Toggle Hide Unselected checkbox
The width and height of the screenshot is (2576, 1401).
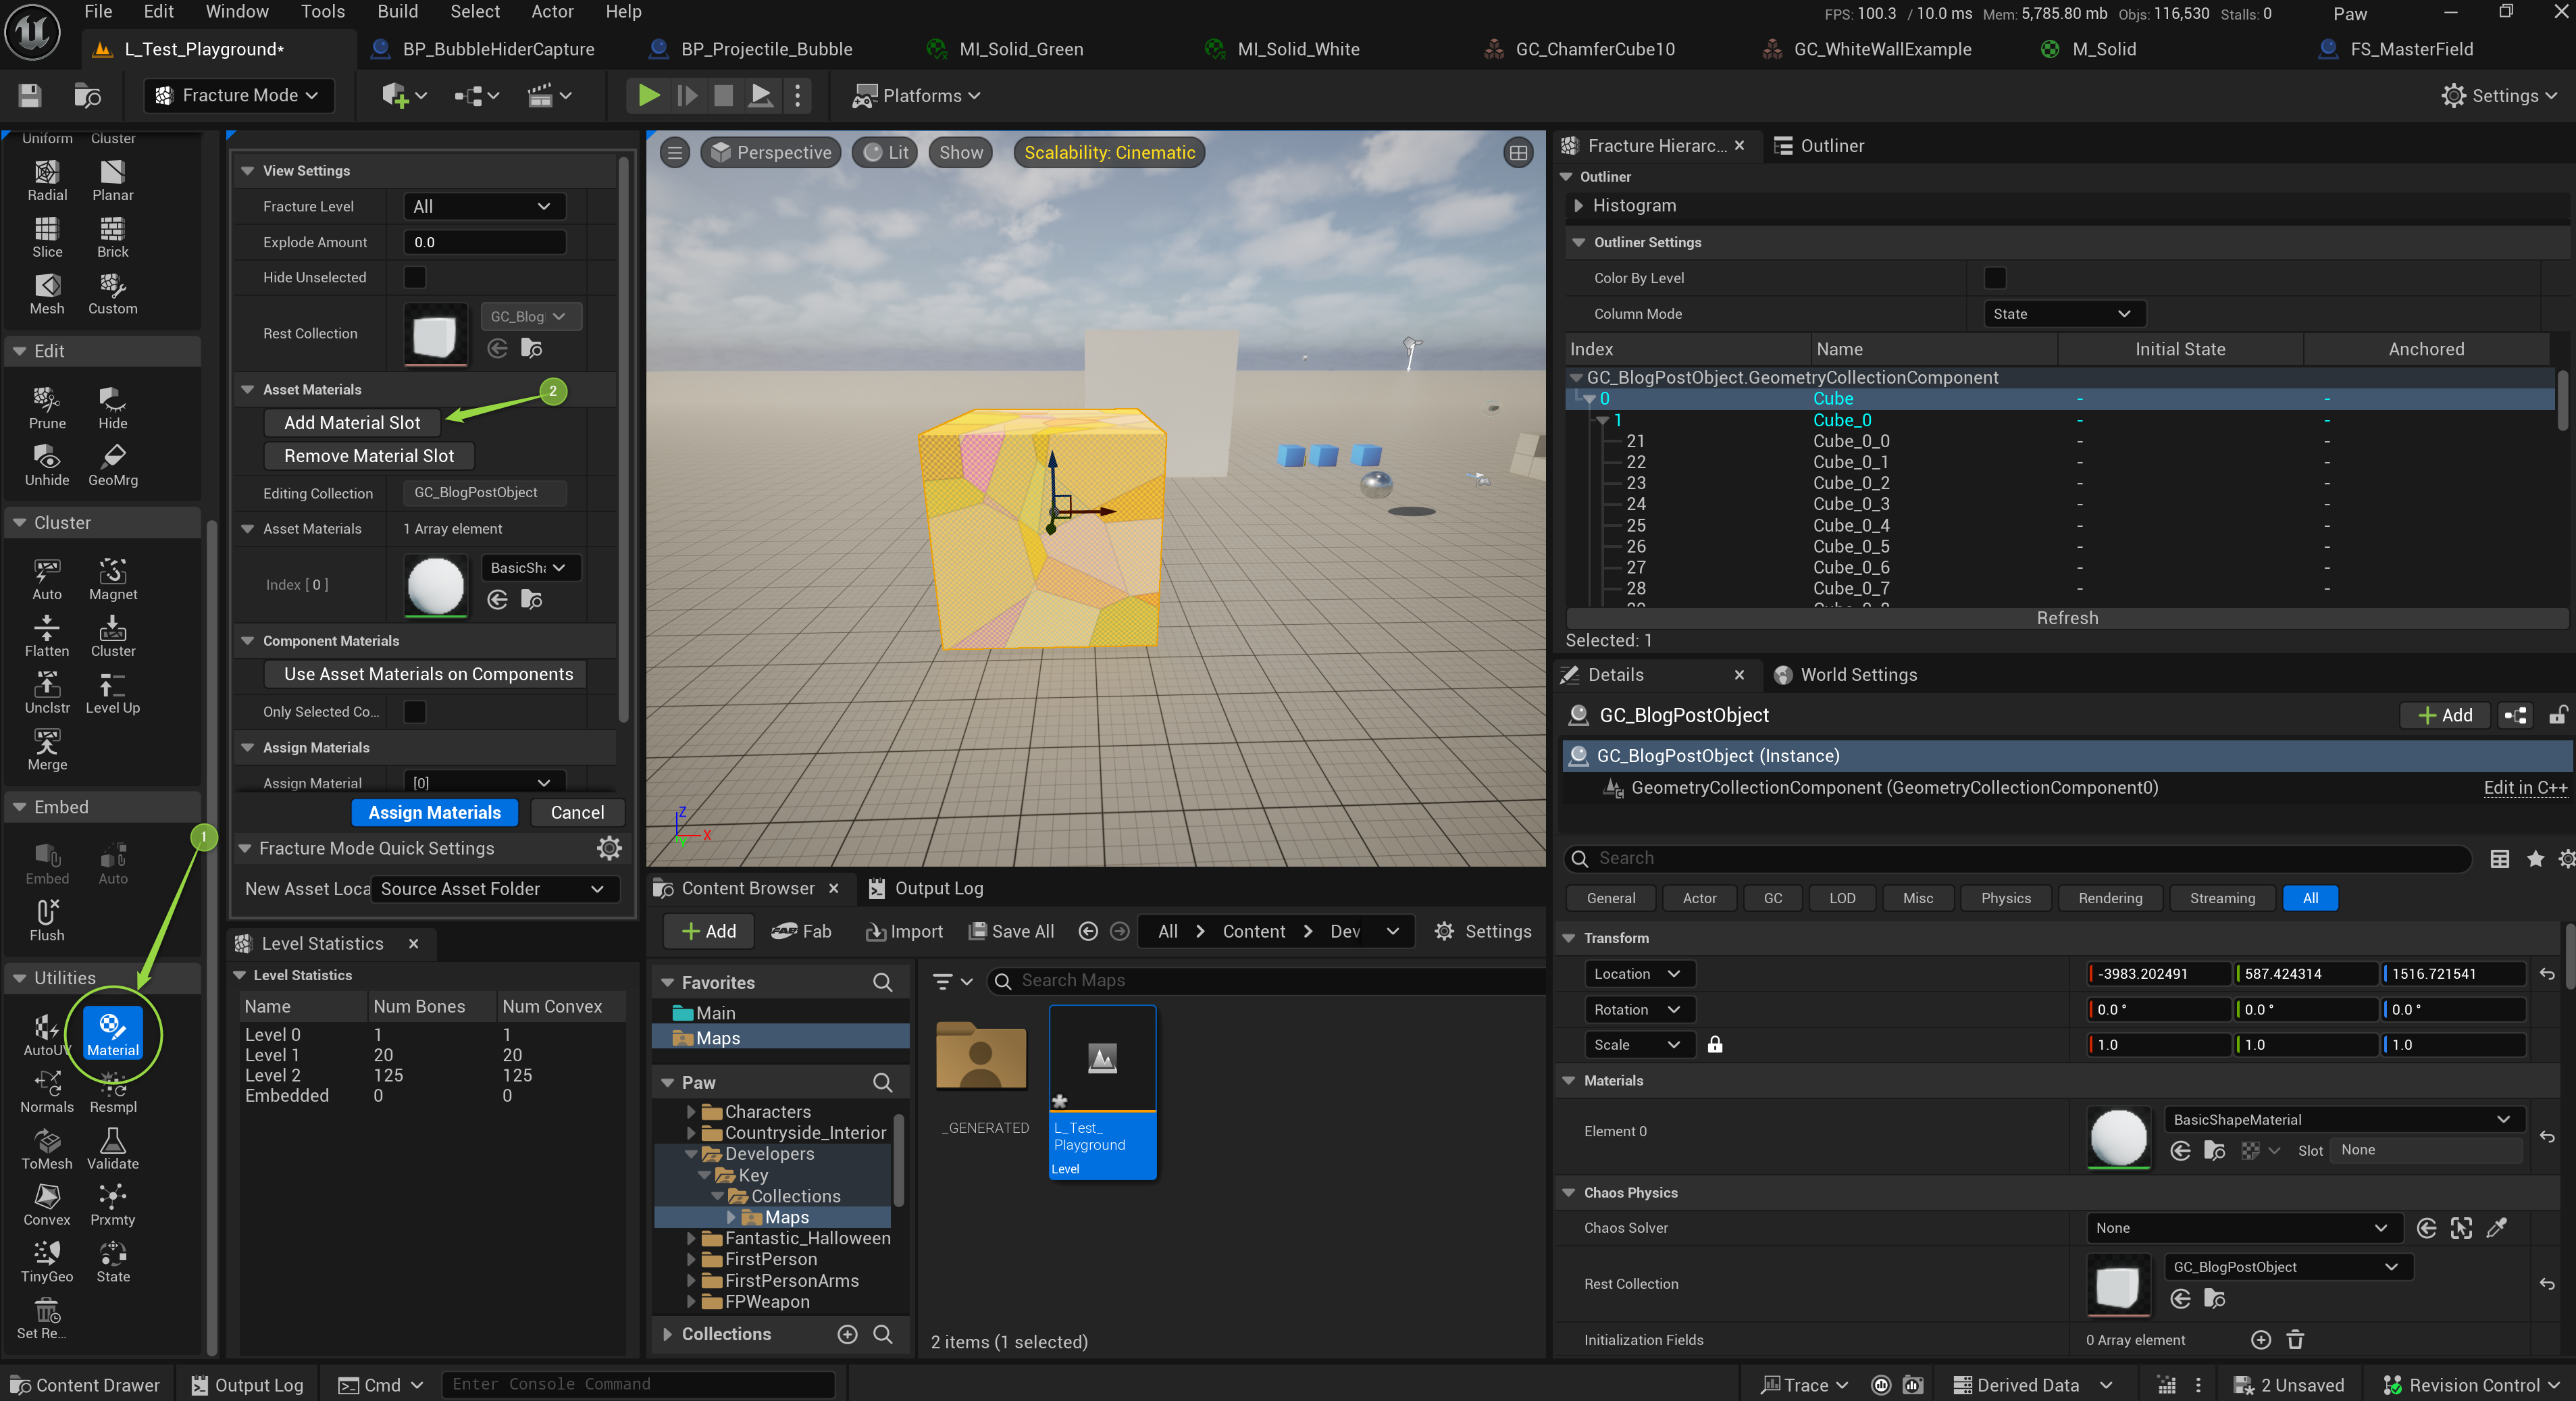point(414,277)
